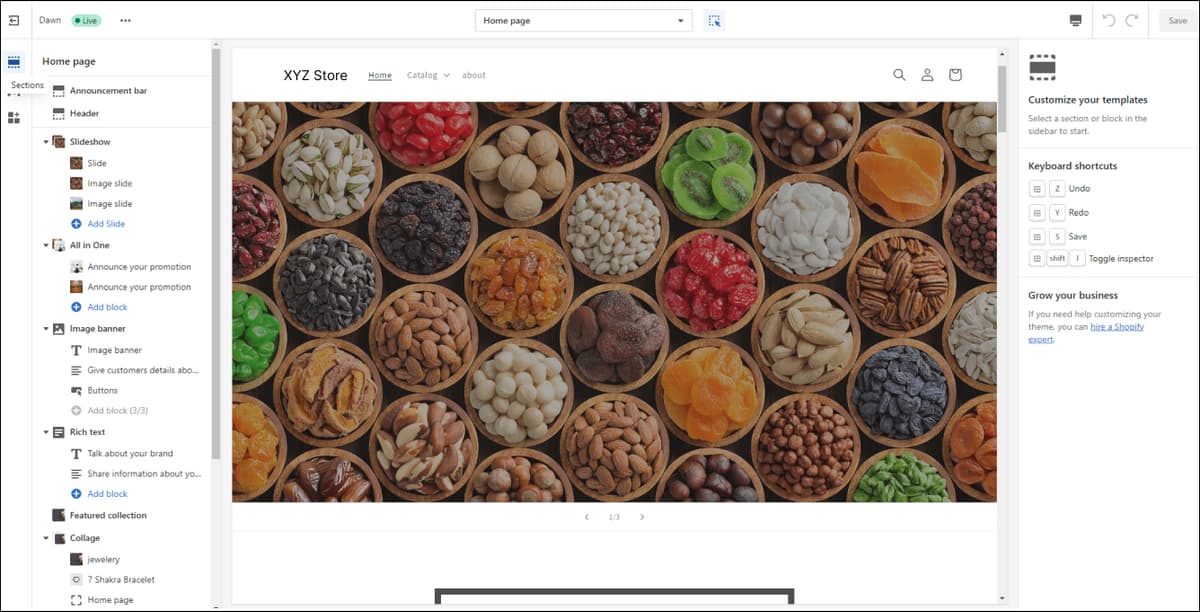Select the Header section icon
1200x612 pixels.
[x=59, y=114]
